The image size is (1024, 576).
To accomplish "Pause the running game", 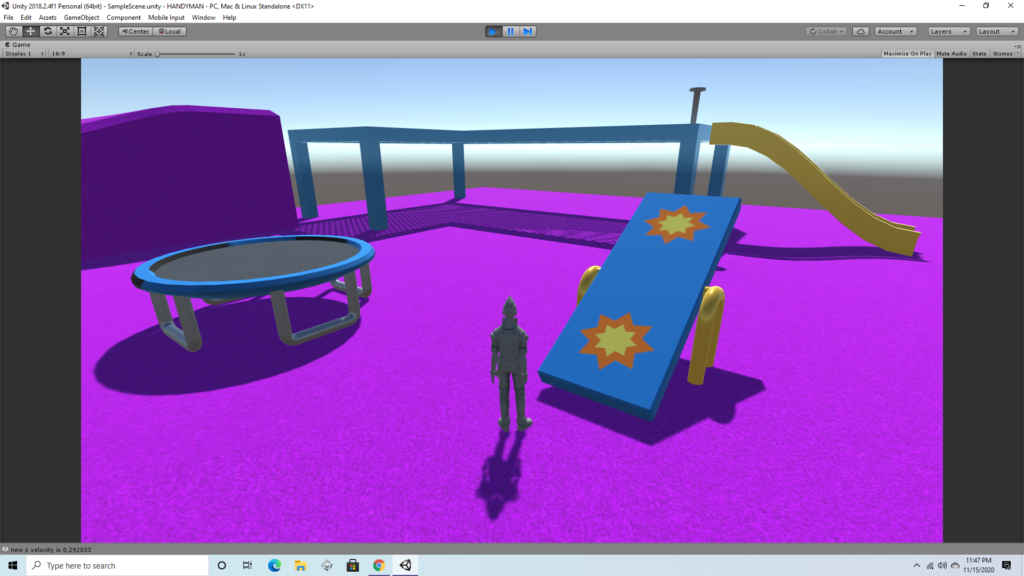I will point(511,31).
